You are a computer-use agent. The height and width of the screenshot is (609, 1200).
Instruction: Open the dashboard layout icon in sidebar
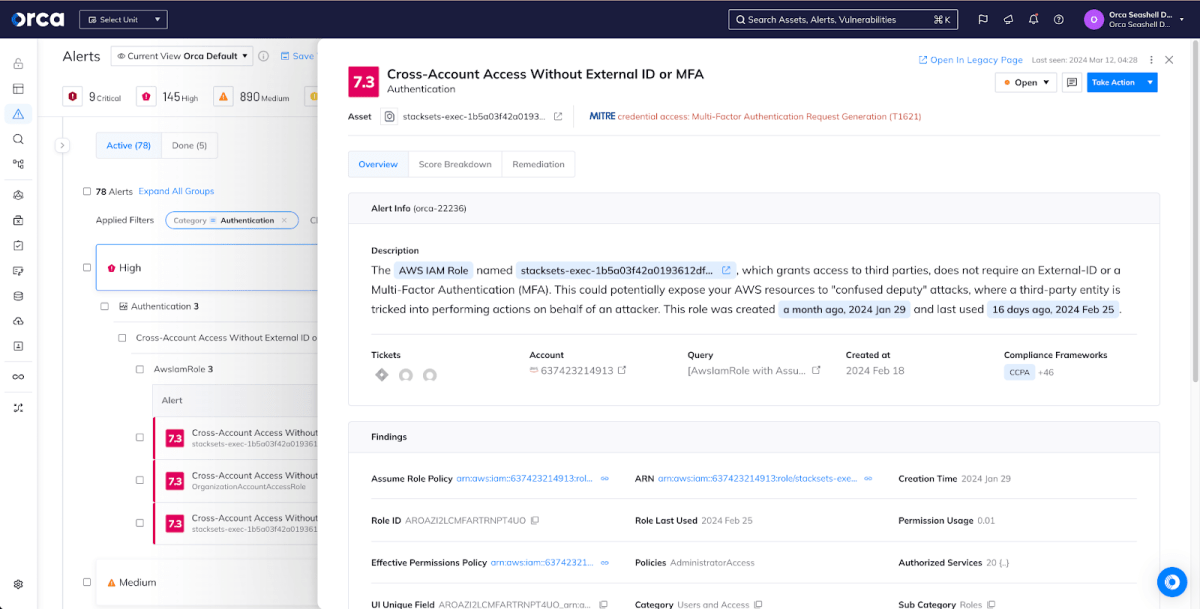pos(18,89)
